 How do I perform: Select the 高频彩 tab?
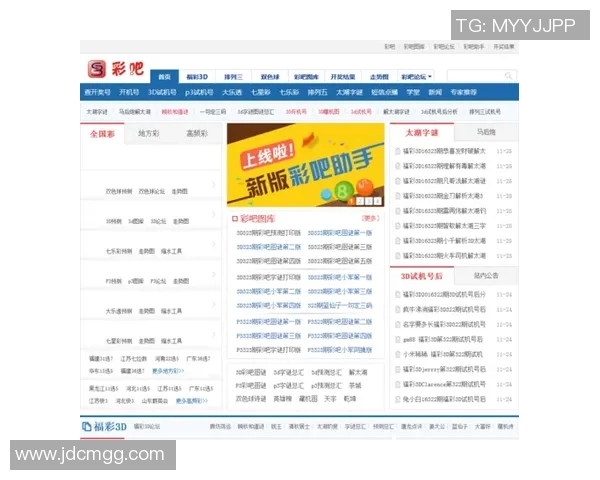[x=197, y=134]
